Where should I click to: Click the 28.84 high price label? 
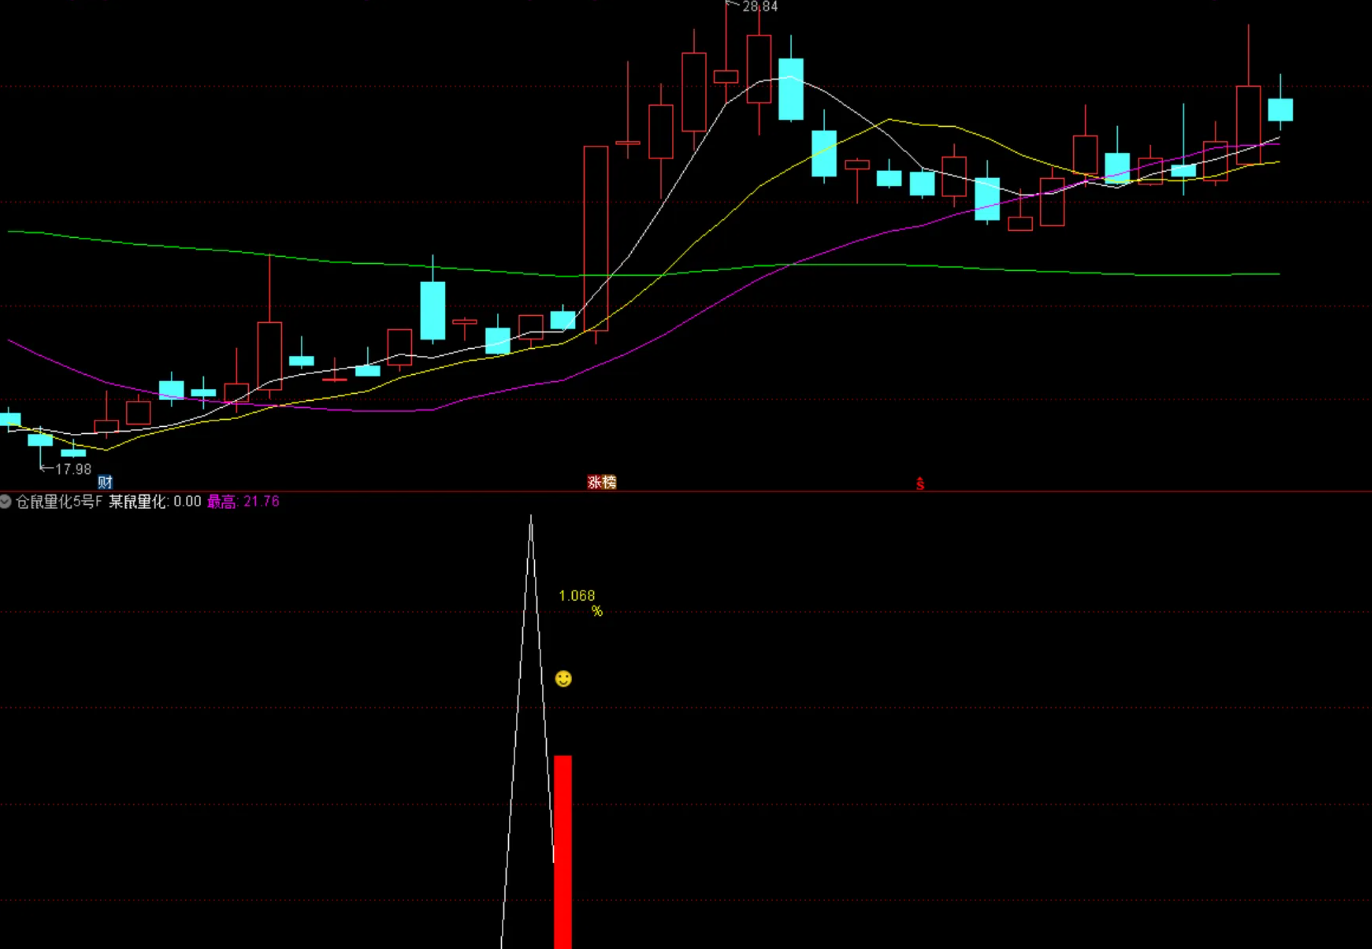[x=760, y=7]
